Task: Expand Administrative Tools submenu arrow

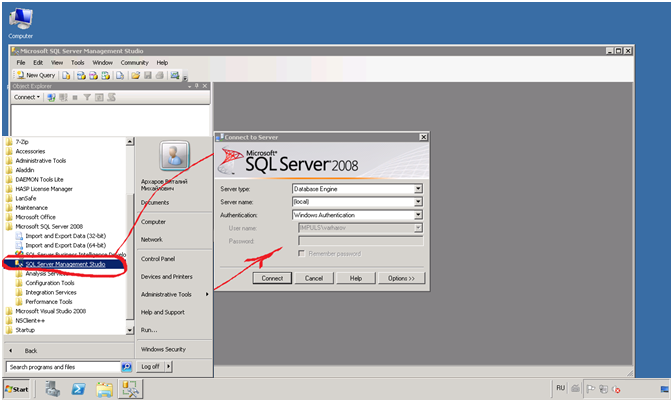Action: [207, 294]
